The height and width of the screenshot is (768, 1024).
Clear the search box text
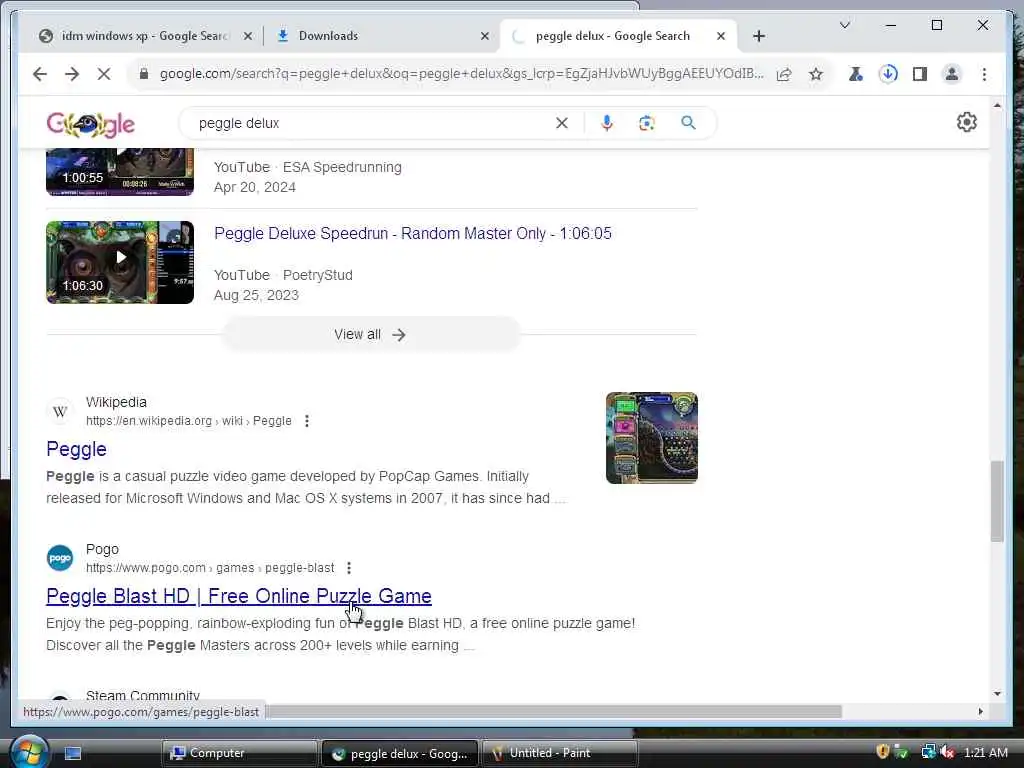pos(562,123)
